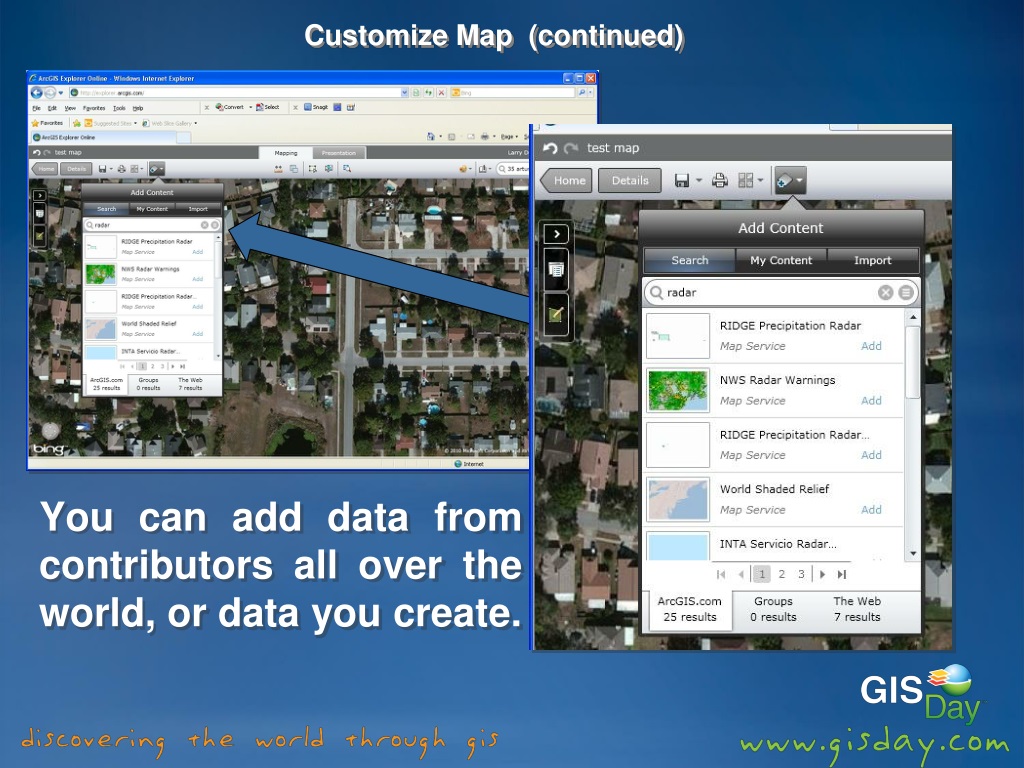Expand the side panel chevron in the enlarged map

(x=556, y=234)
